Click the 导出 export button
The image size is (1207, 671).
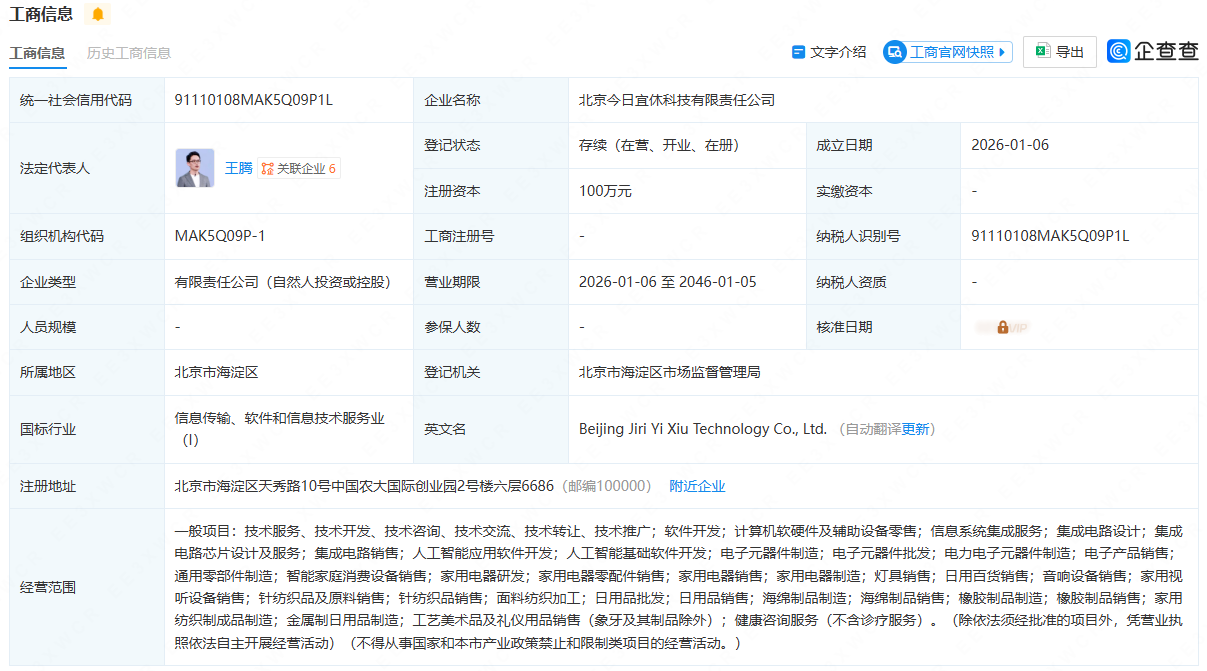click(1059, 52)
